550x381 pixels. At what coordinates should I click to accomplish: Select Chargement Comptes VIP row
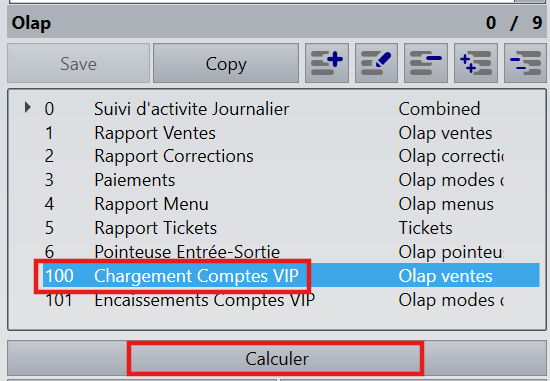[291, 275]
